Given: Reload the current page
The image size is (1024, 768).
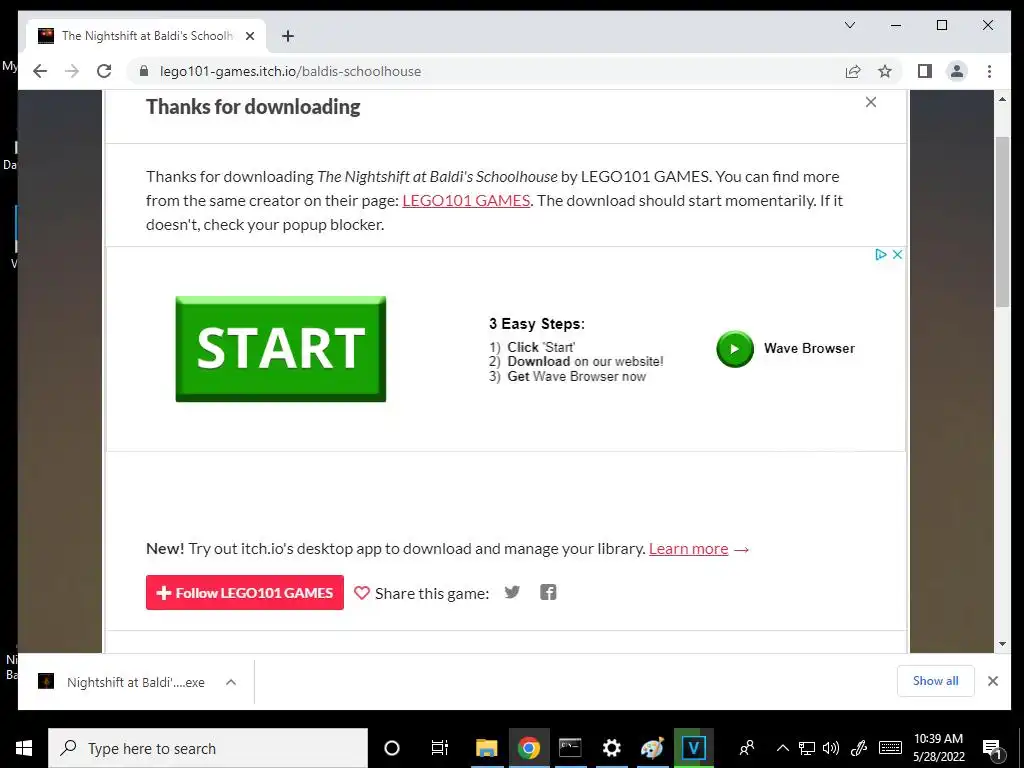Looking at the screenshot, I should (104, 71).
